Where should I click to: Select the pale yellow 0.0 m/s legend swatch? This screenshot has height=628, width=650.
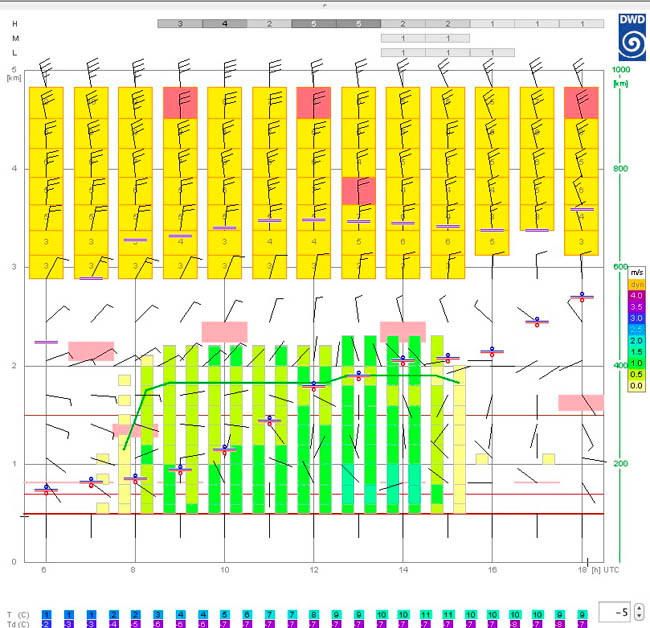coord(637,386)
